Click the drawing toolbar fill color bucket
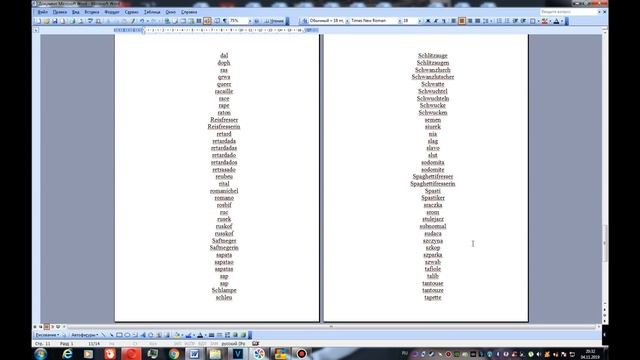 click(177, 335)
